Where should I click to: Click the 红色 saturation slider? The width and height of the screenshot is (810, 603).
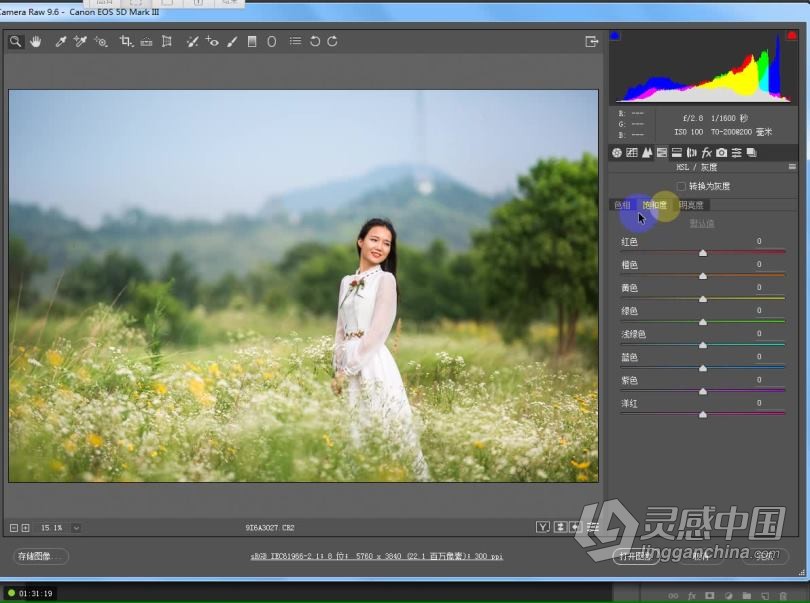[x=703, y=253]
